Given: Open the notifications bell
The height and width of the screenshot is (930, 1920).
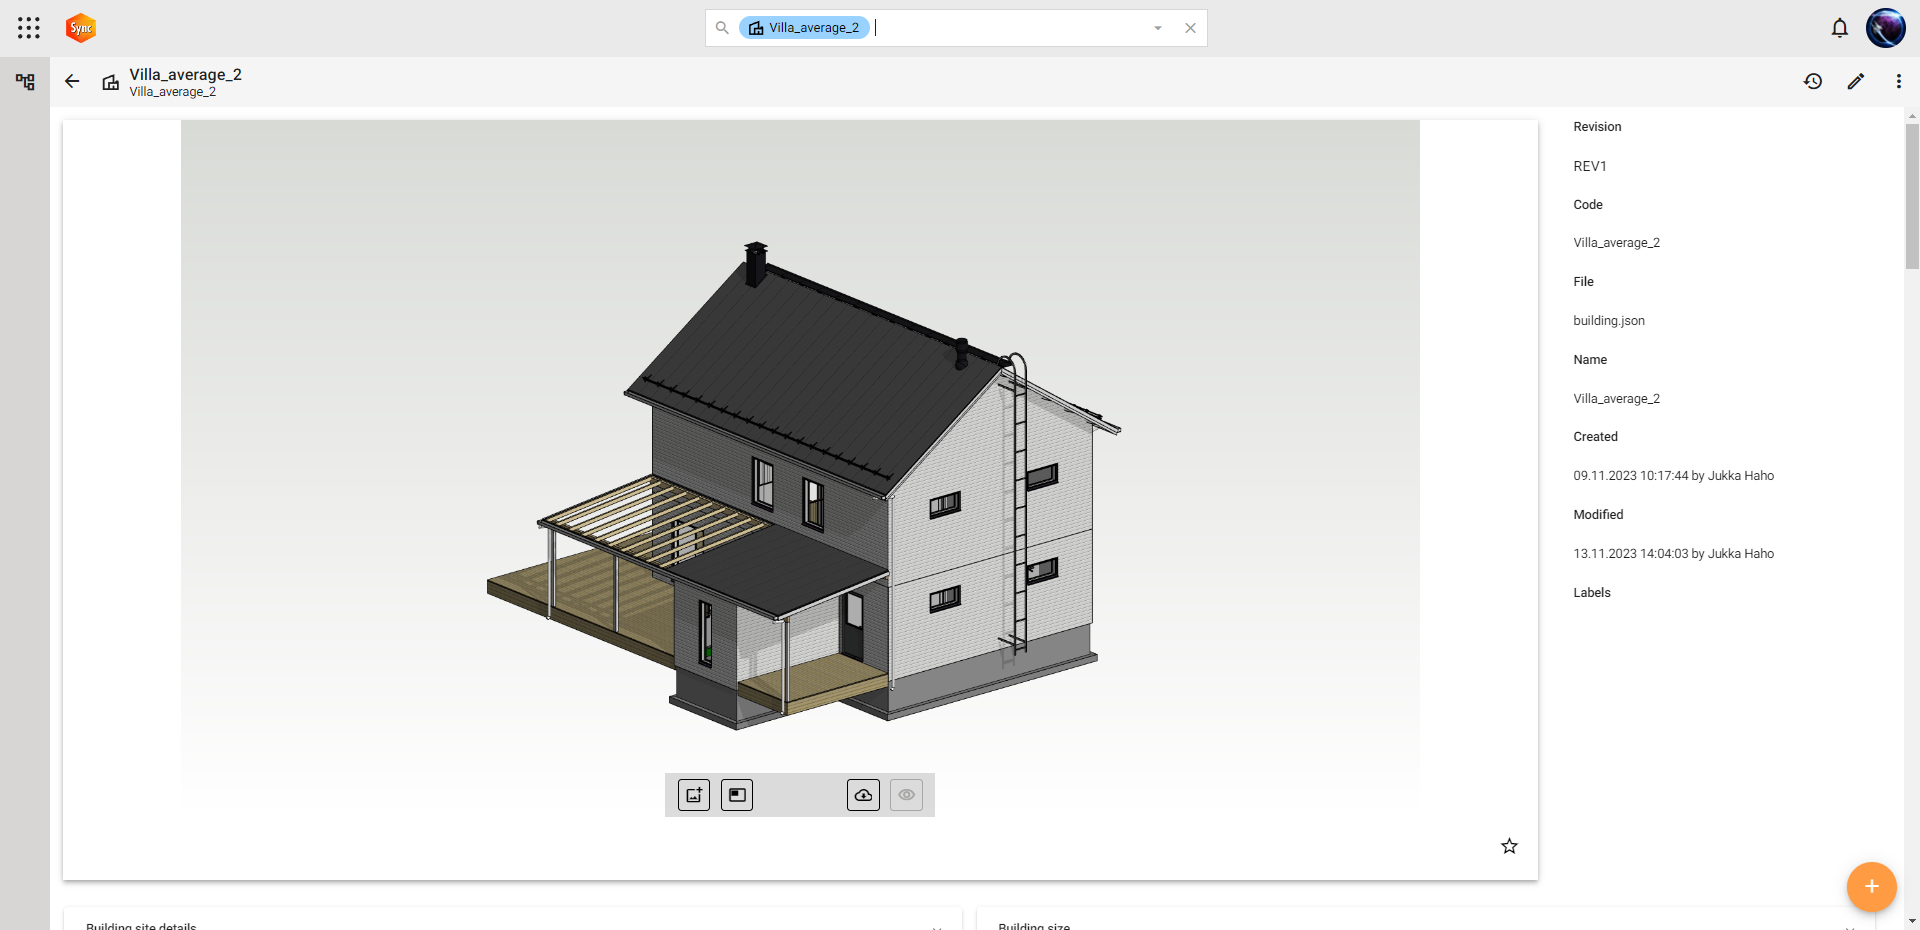Looking at the screenshot, I should click(1839, 28).
